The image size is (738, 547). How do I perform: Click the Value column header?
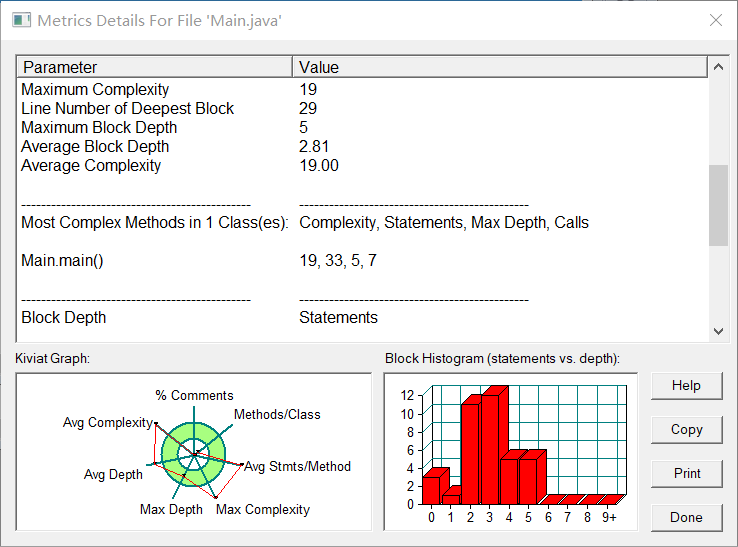click(500, 67)
